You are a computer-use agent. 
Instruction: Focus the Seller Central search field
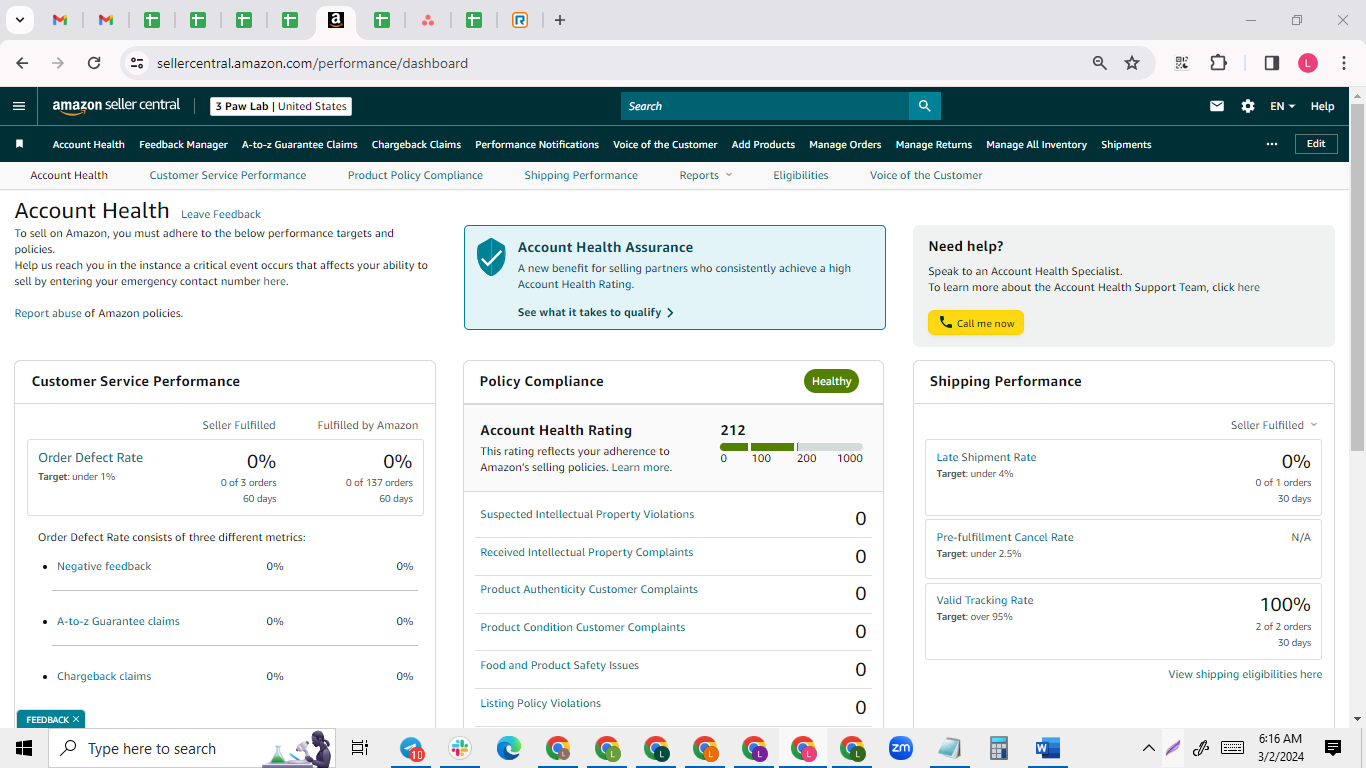pyautogui.click(x=765, y=106)
